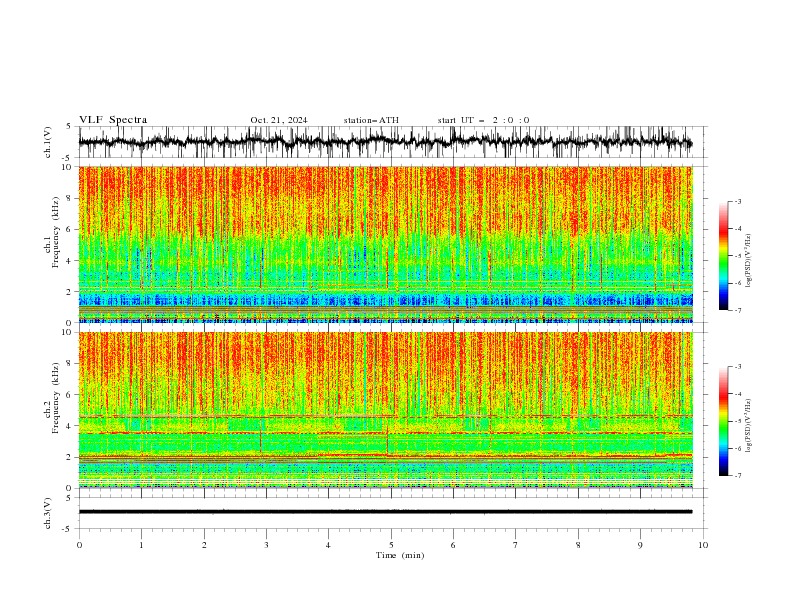Click the 'station=ATH' header label

[x=371, y=120]
